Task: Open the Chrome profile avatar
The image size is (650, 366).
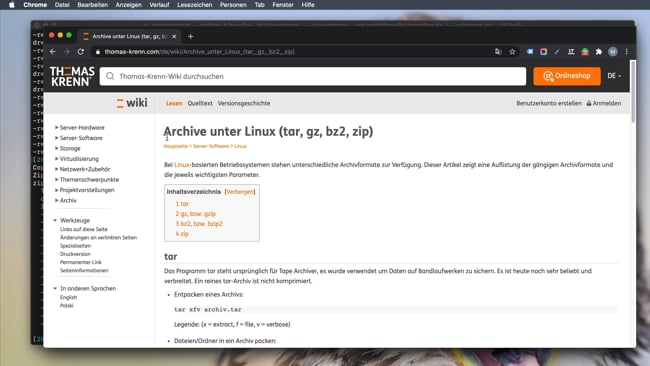Action: point(613,52)
